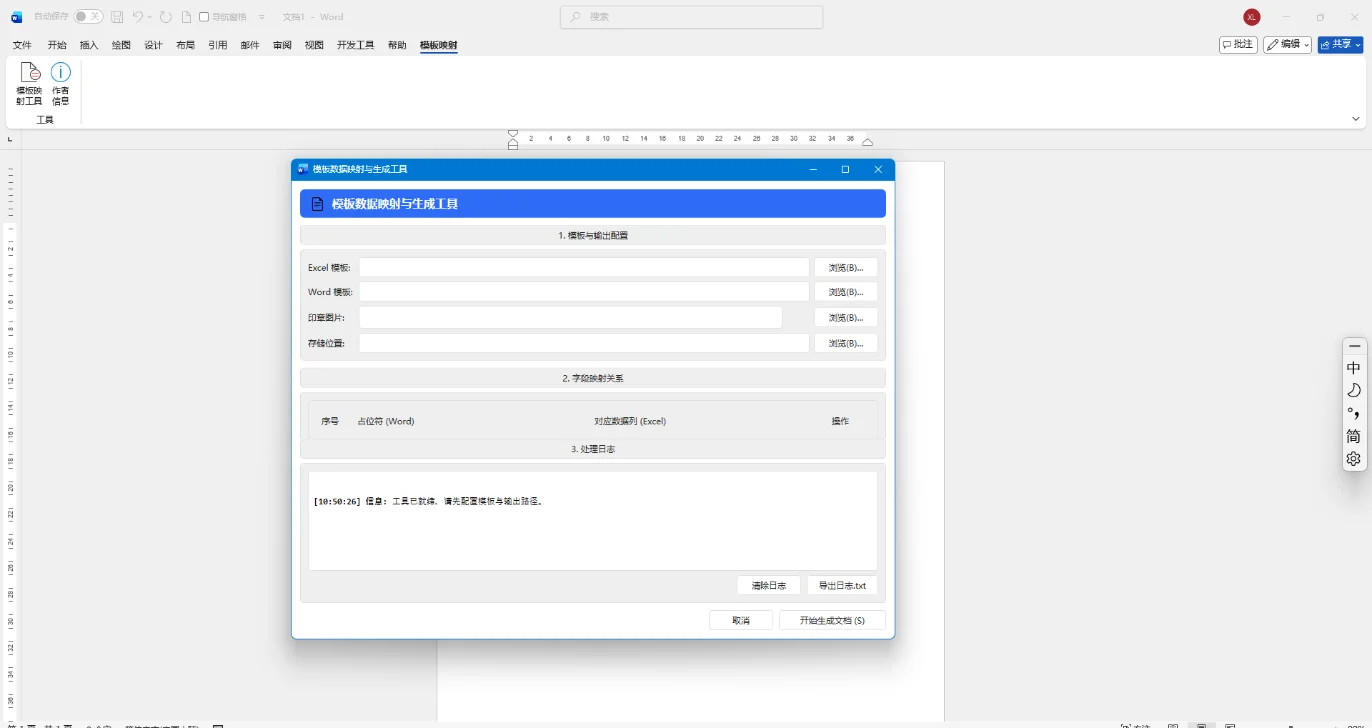
Task: Click the save icon in title bar
Action: click(x=117, y=17)
